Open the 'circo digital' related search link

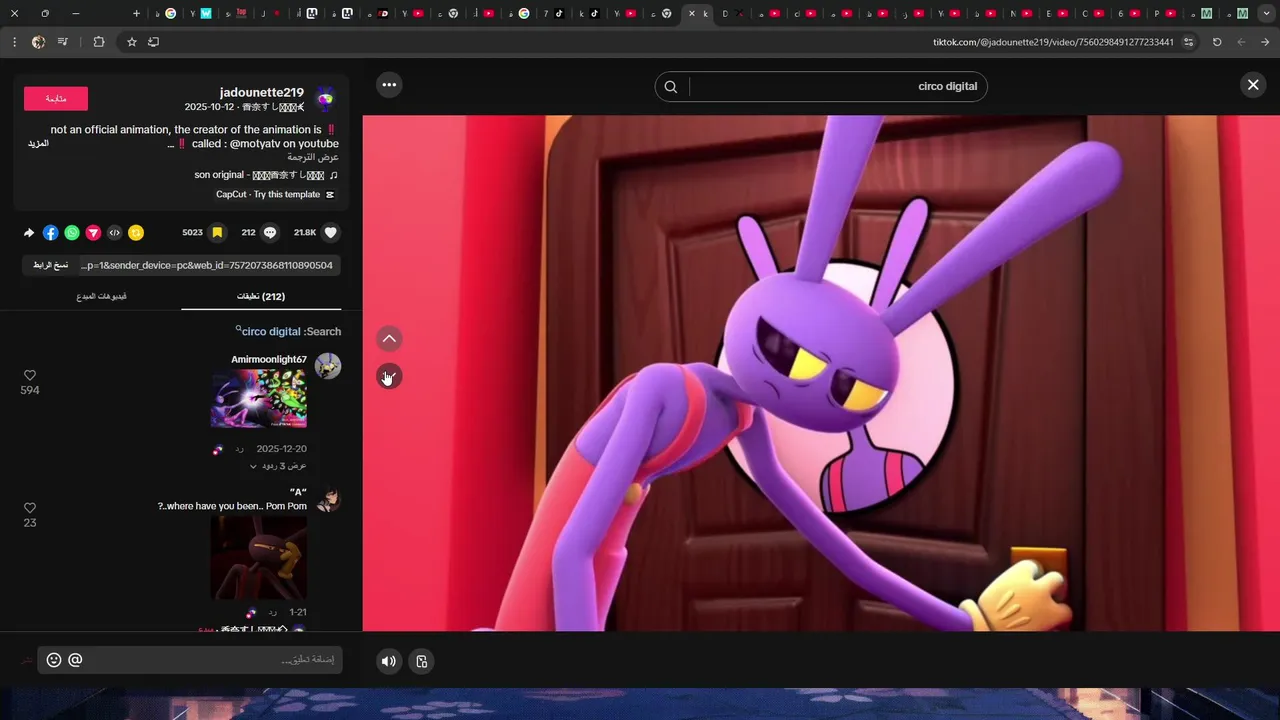[271, 331]
